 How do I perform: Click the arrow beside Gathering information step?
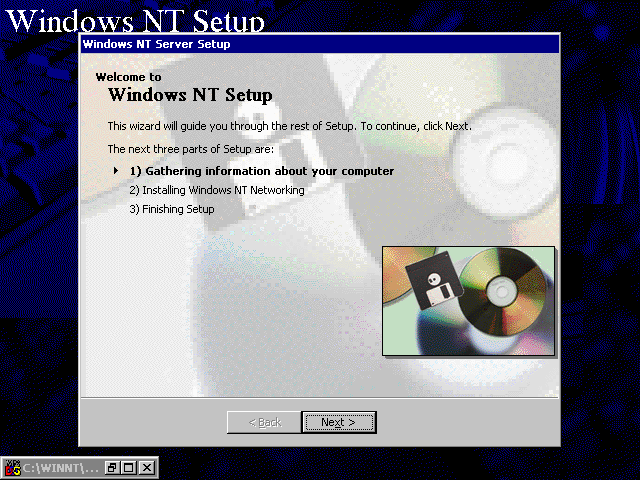(116, 171)
